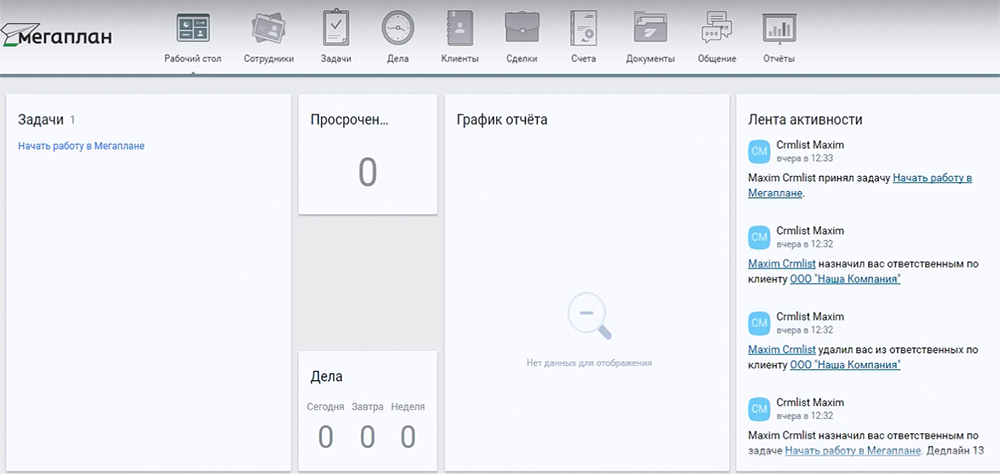1000x474 pixels.
Task: Open the Сотрудники employees icon
Action: 269,29
